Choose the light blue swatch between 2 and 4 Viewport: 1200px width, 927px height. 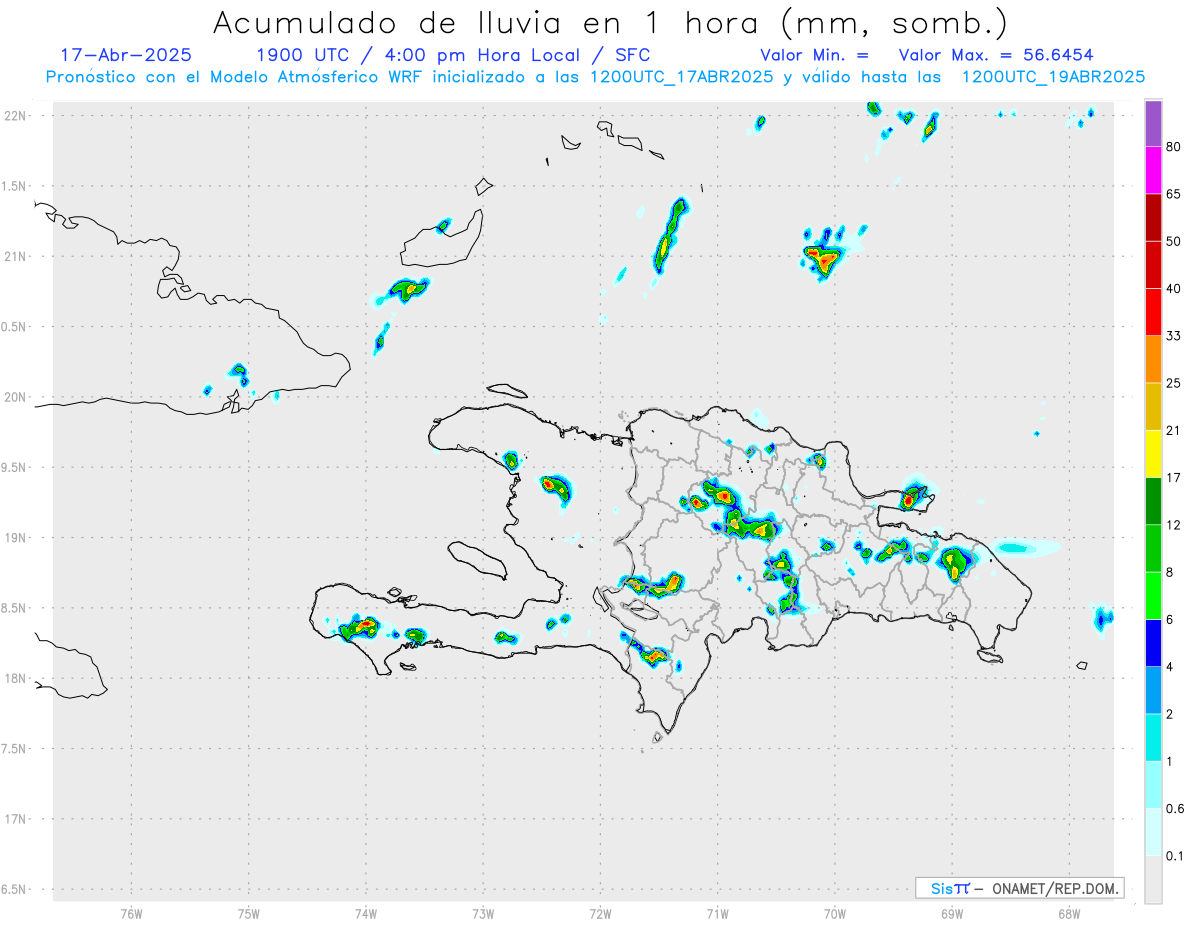1153,690
